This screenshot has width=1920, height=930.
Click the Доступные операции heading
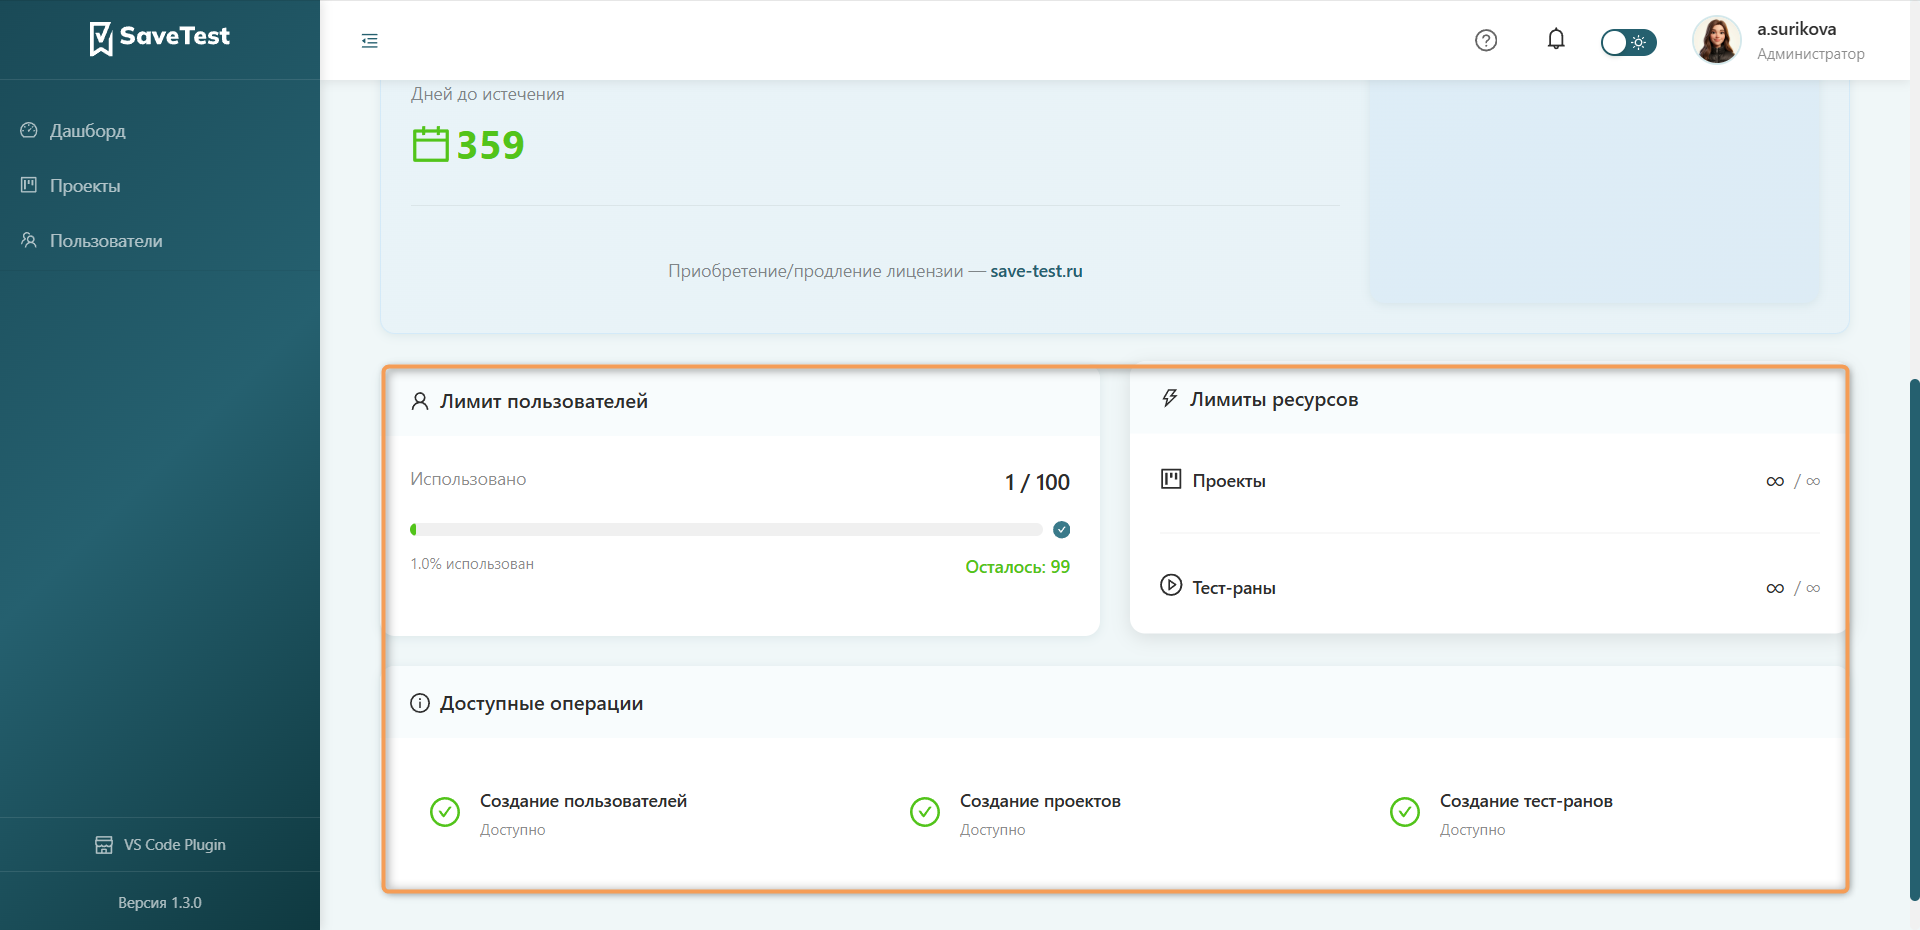(541, 703)
